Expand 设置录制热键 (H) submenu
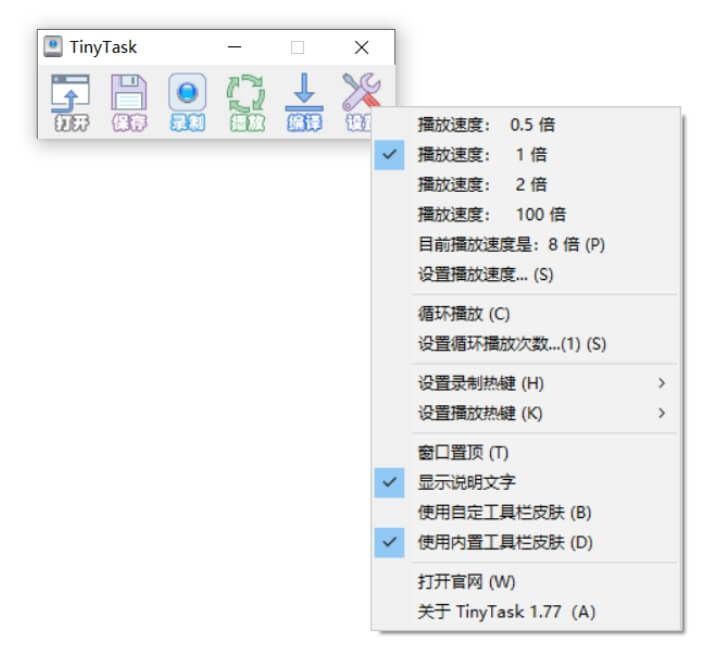The width and height of the screenshot is (719, 651). (526, 384)
